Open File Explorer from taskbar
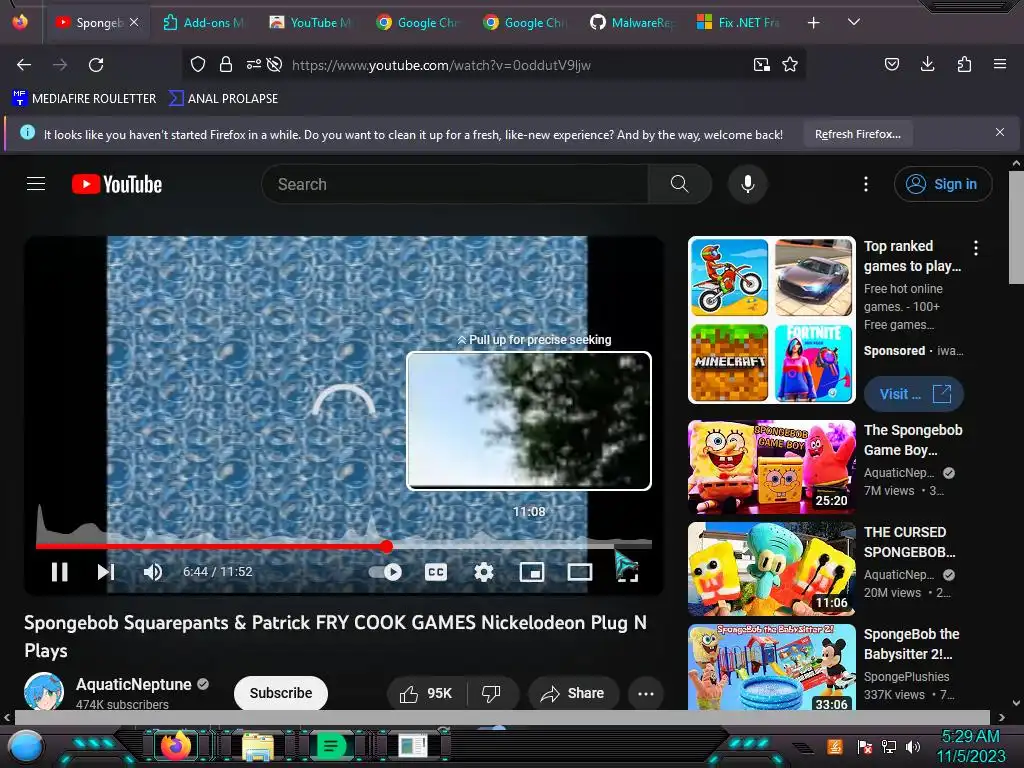 [258, 746]
